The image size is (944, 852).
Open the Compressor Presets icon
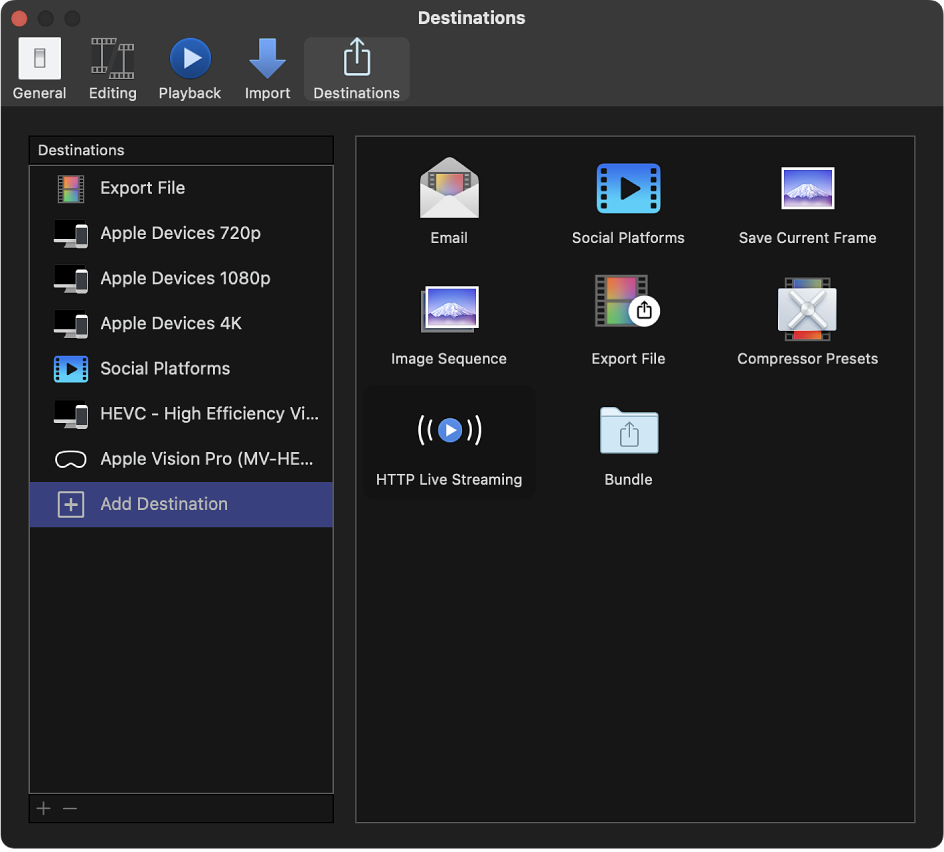click(x=806, y=309)
